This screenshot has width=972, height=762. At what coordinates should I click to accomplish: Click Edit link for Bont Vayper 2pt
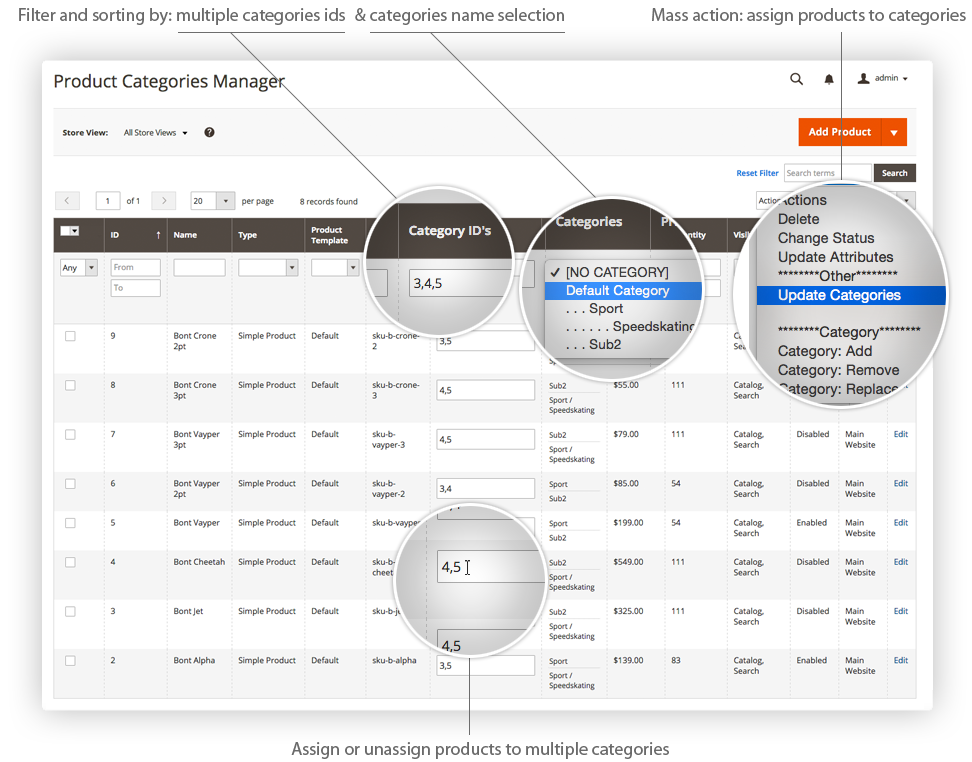pyautogui.click(x=900, y=483)
